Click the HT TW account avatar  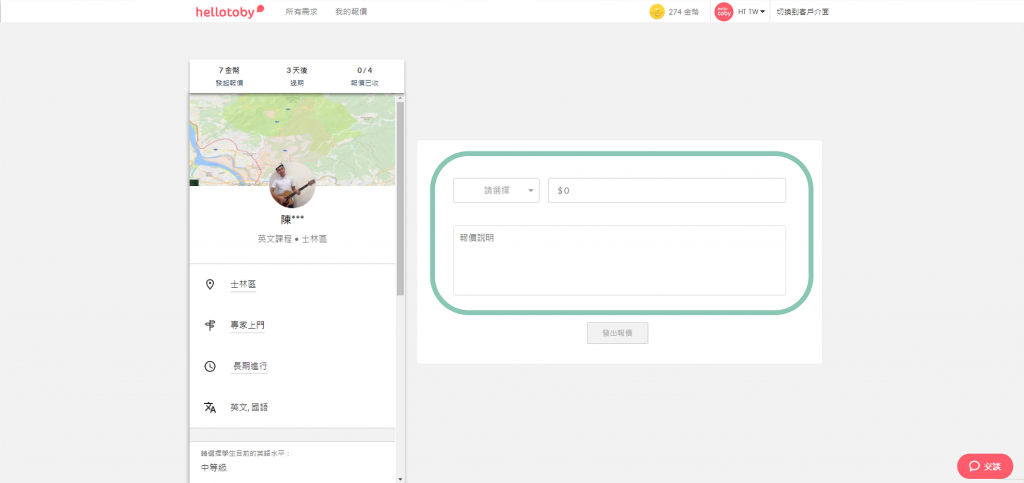(x=723, y=12)
